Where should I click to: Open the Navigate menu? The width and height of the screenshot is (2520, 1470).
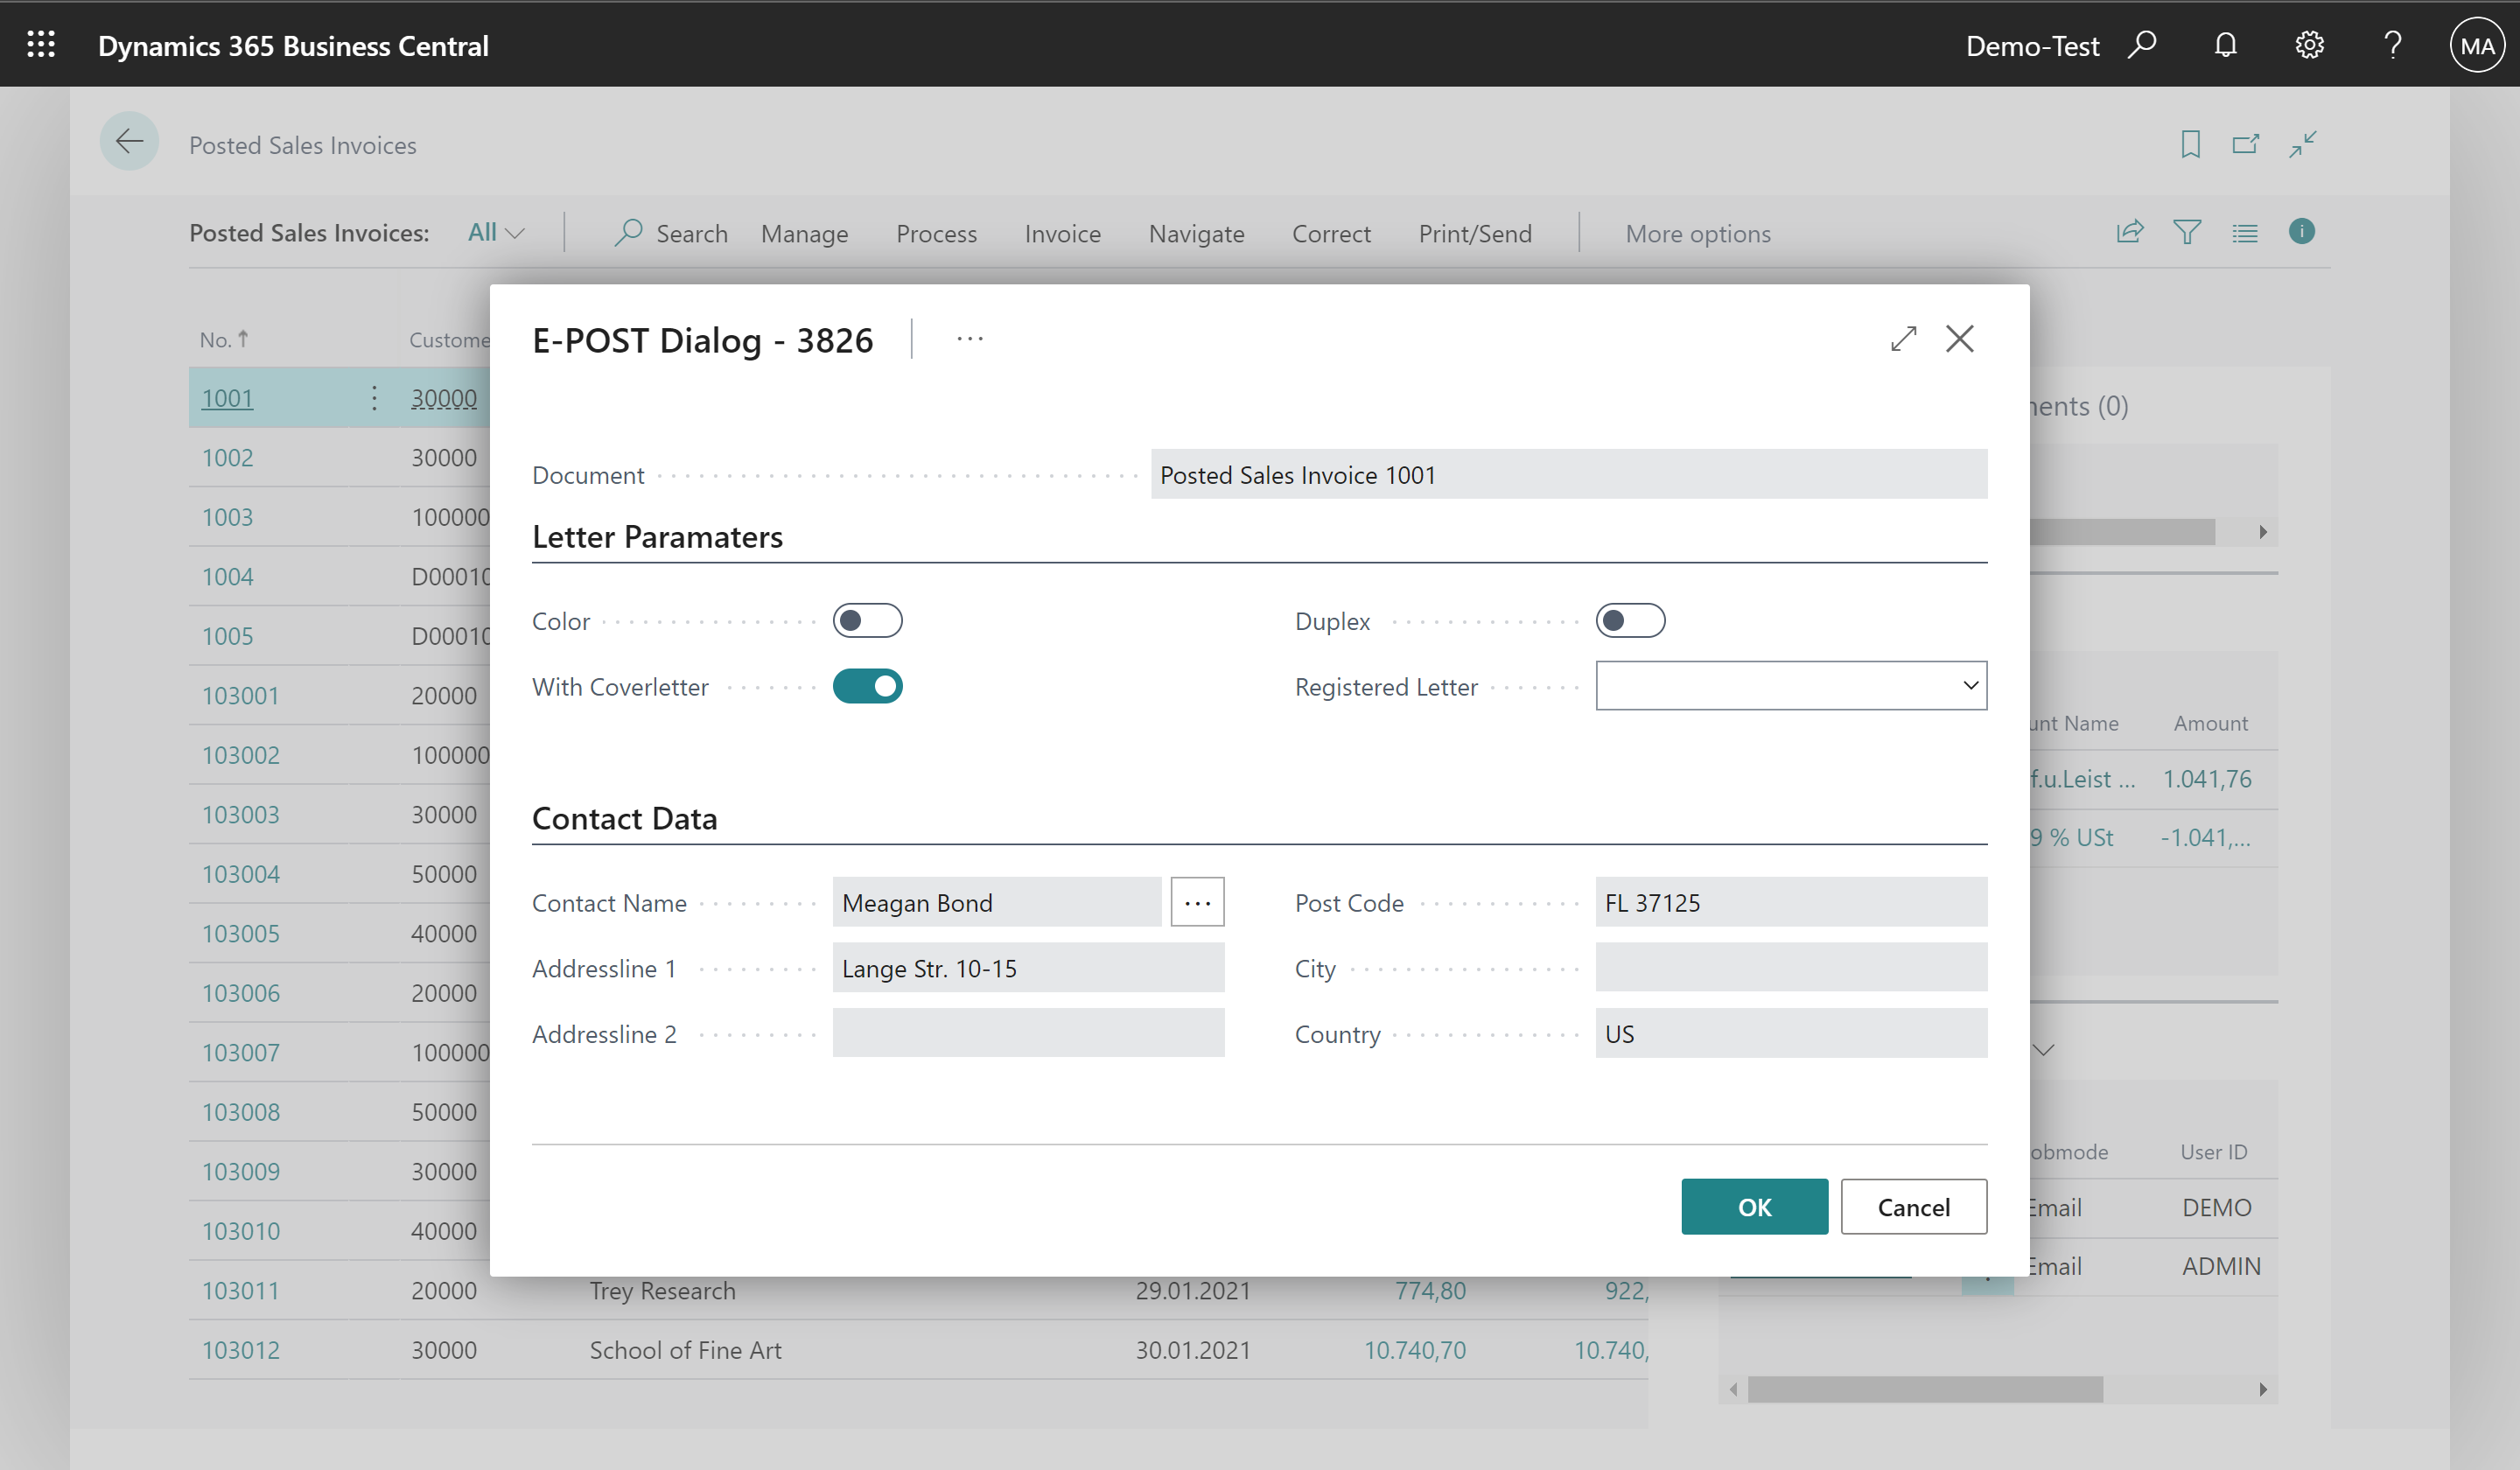[x=1196, y=233]
